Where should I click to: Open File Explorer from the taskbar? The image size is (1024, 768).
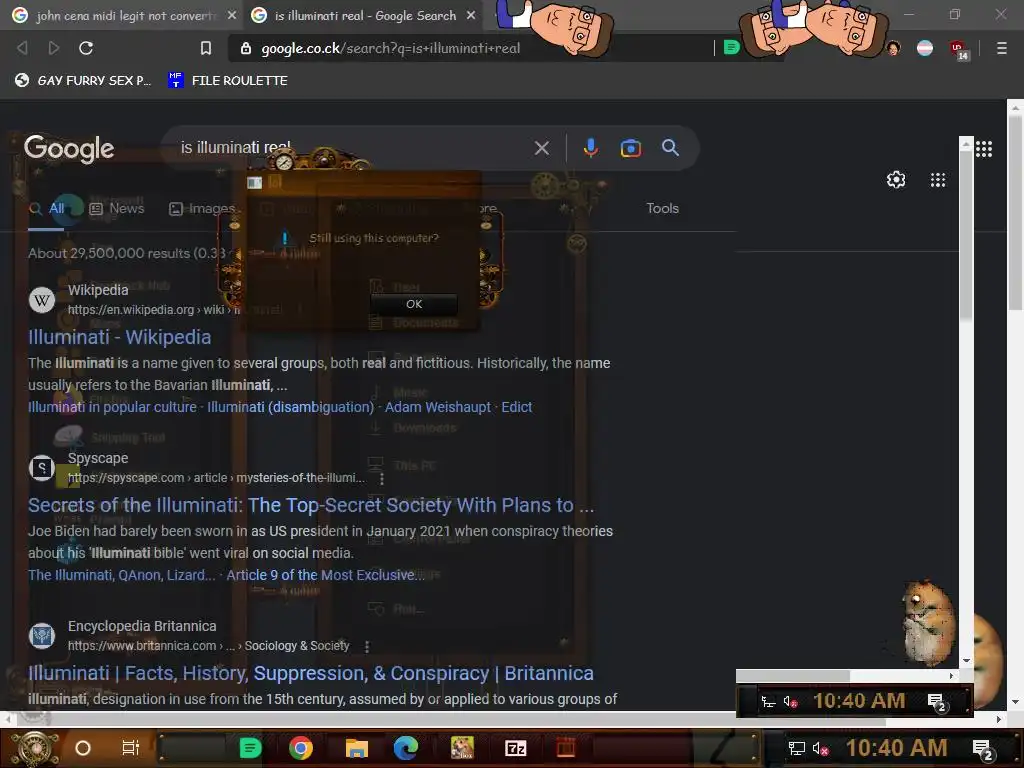click(357, 748)
